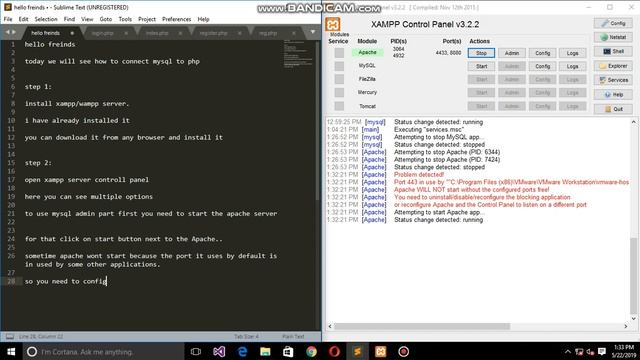Launch Visual Studio from the taskbar
The image size is (640, 360).
(219, 351)
